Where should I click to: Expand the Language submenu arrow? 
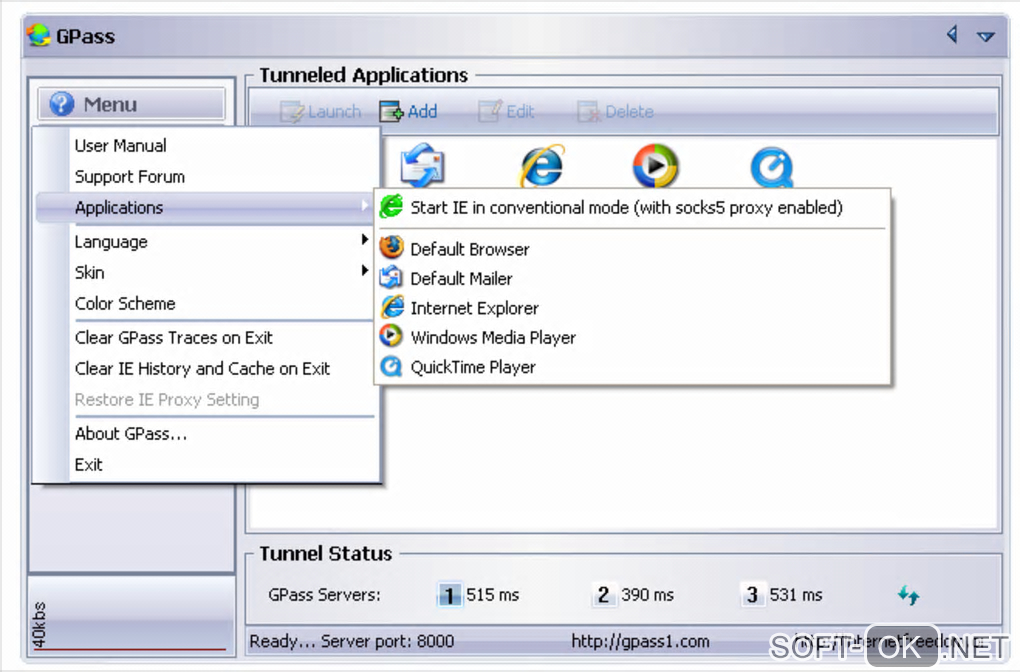point(365,239)
